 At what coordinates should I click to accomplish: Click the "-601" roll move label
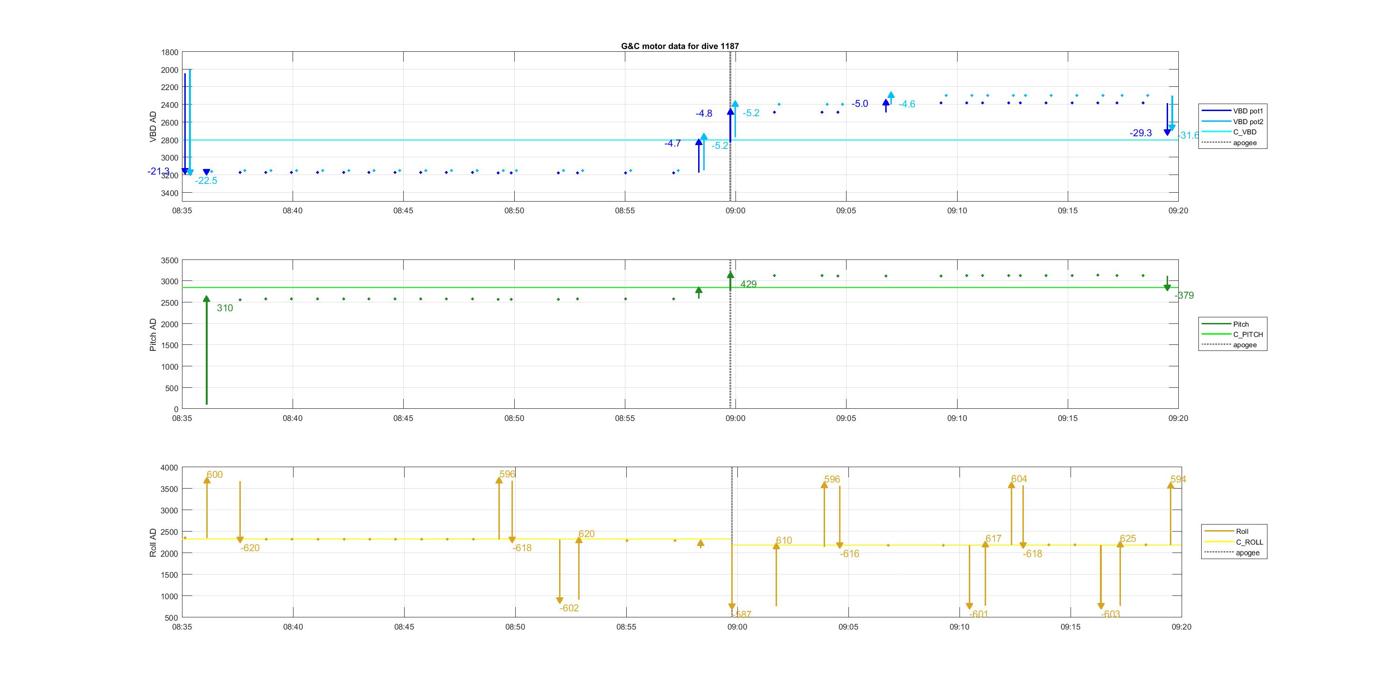pos(979,615)
